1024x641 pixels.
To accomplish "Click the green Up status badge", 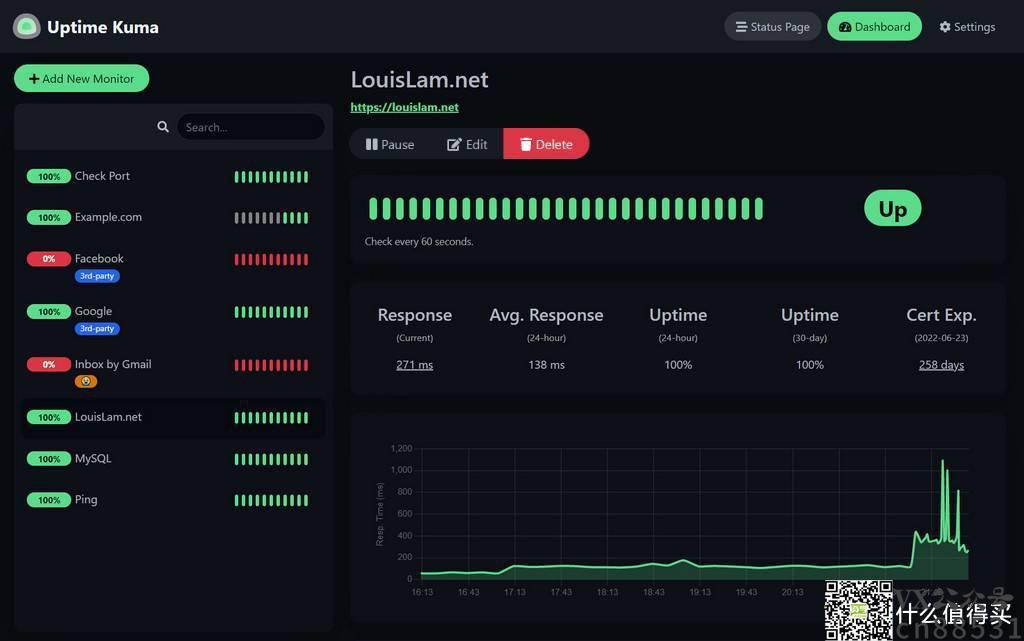I will pyautogui.click(x=891, y=208).
